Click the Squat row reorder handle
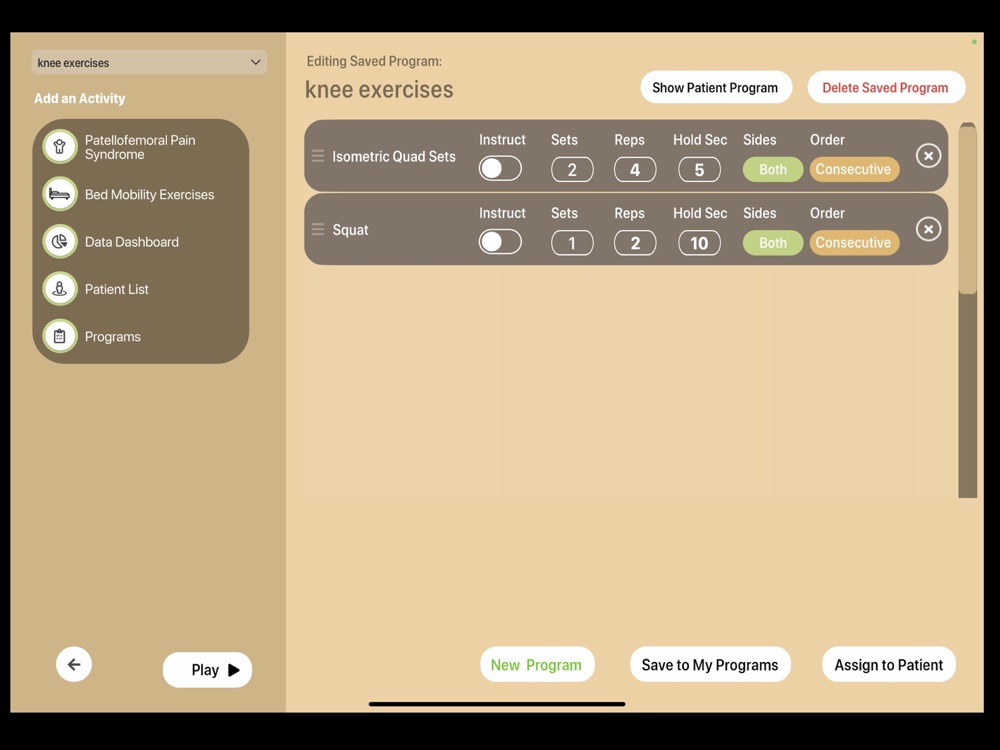1000x750 pixels. click(318, 229)
